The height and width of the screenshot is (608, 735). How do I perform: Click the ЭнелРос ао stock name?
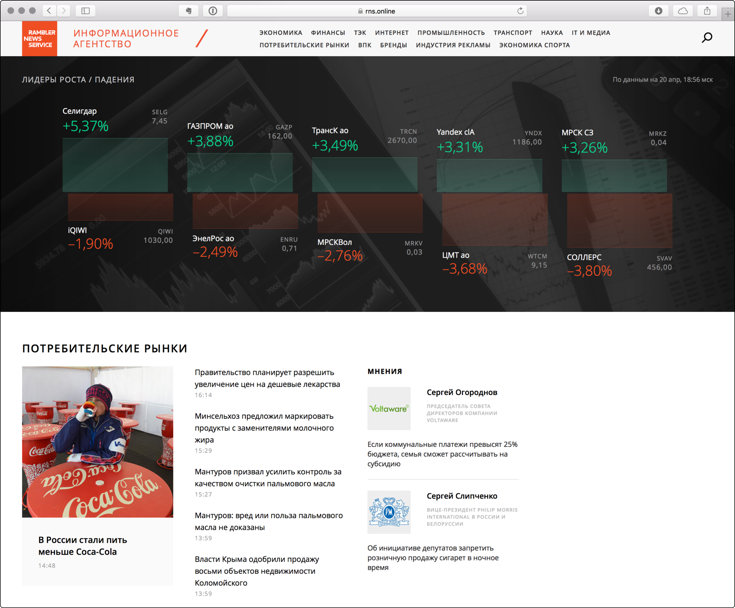tap(213, 238)
